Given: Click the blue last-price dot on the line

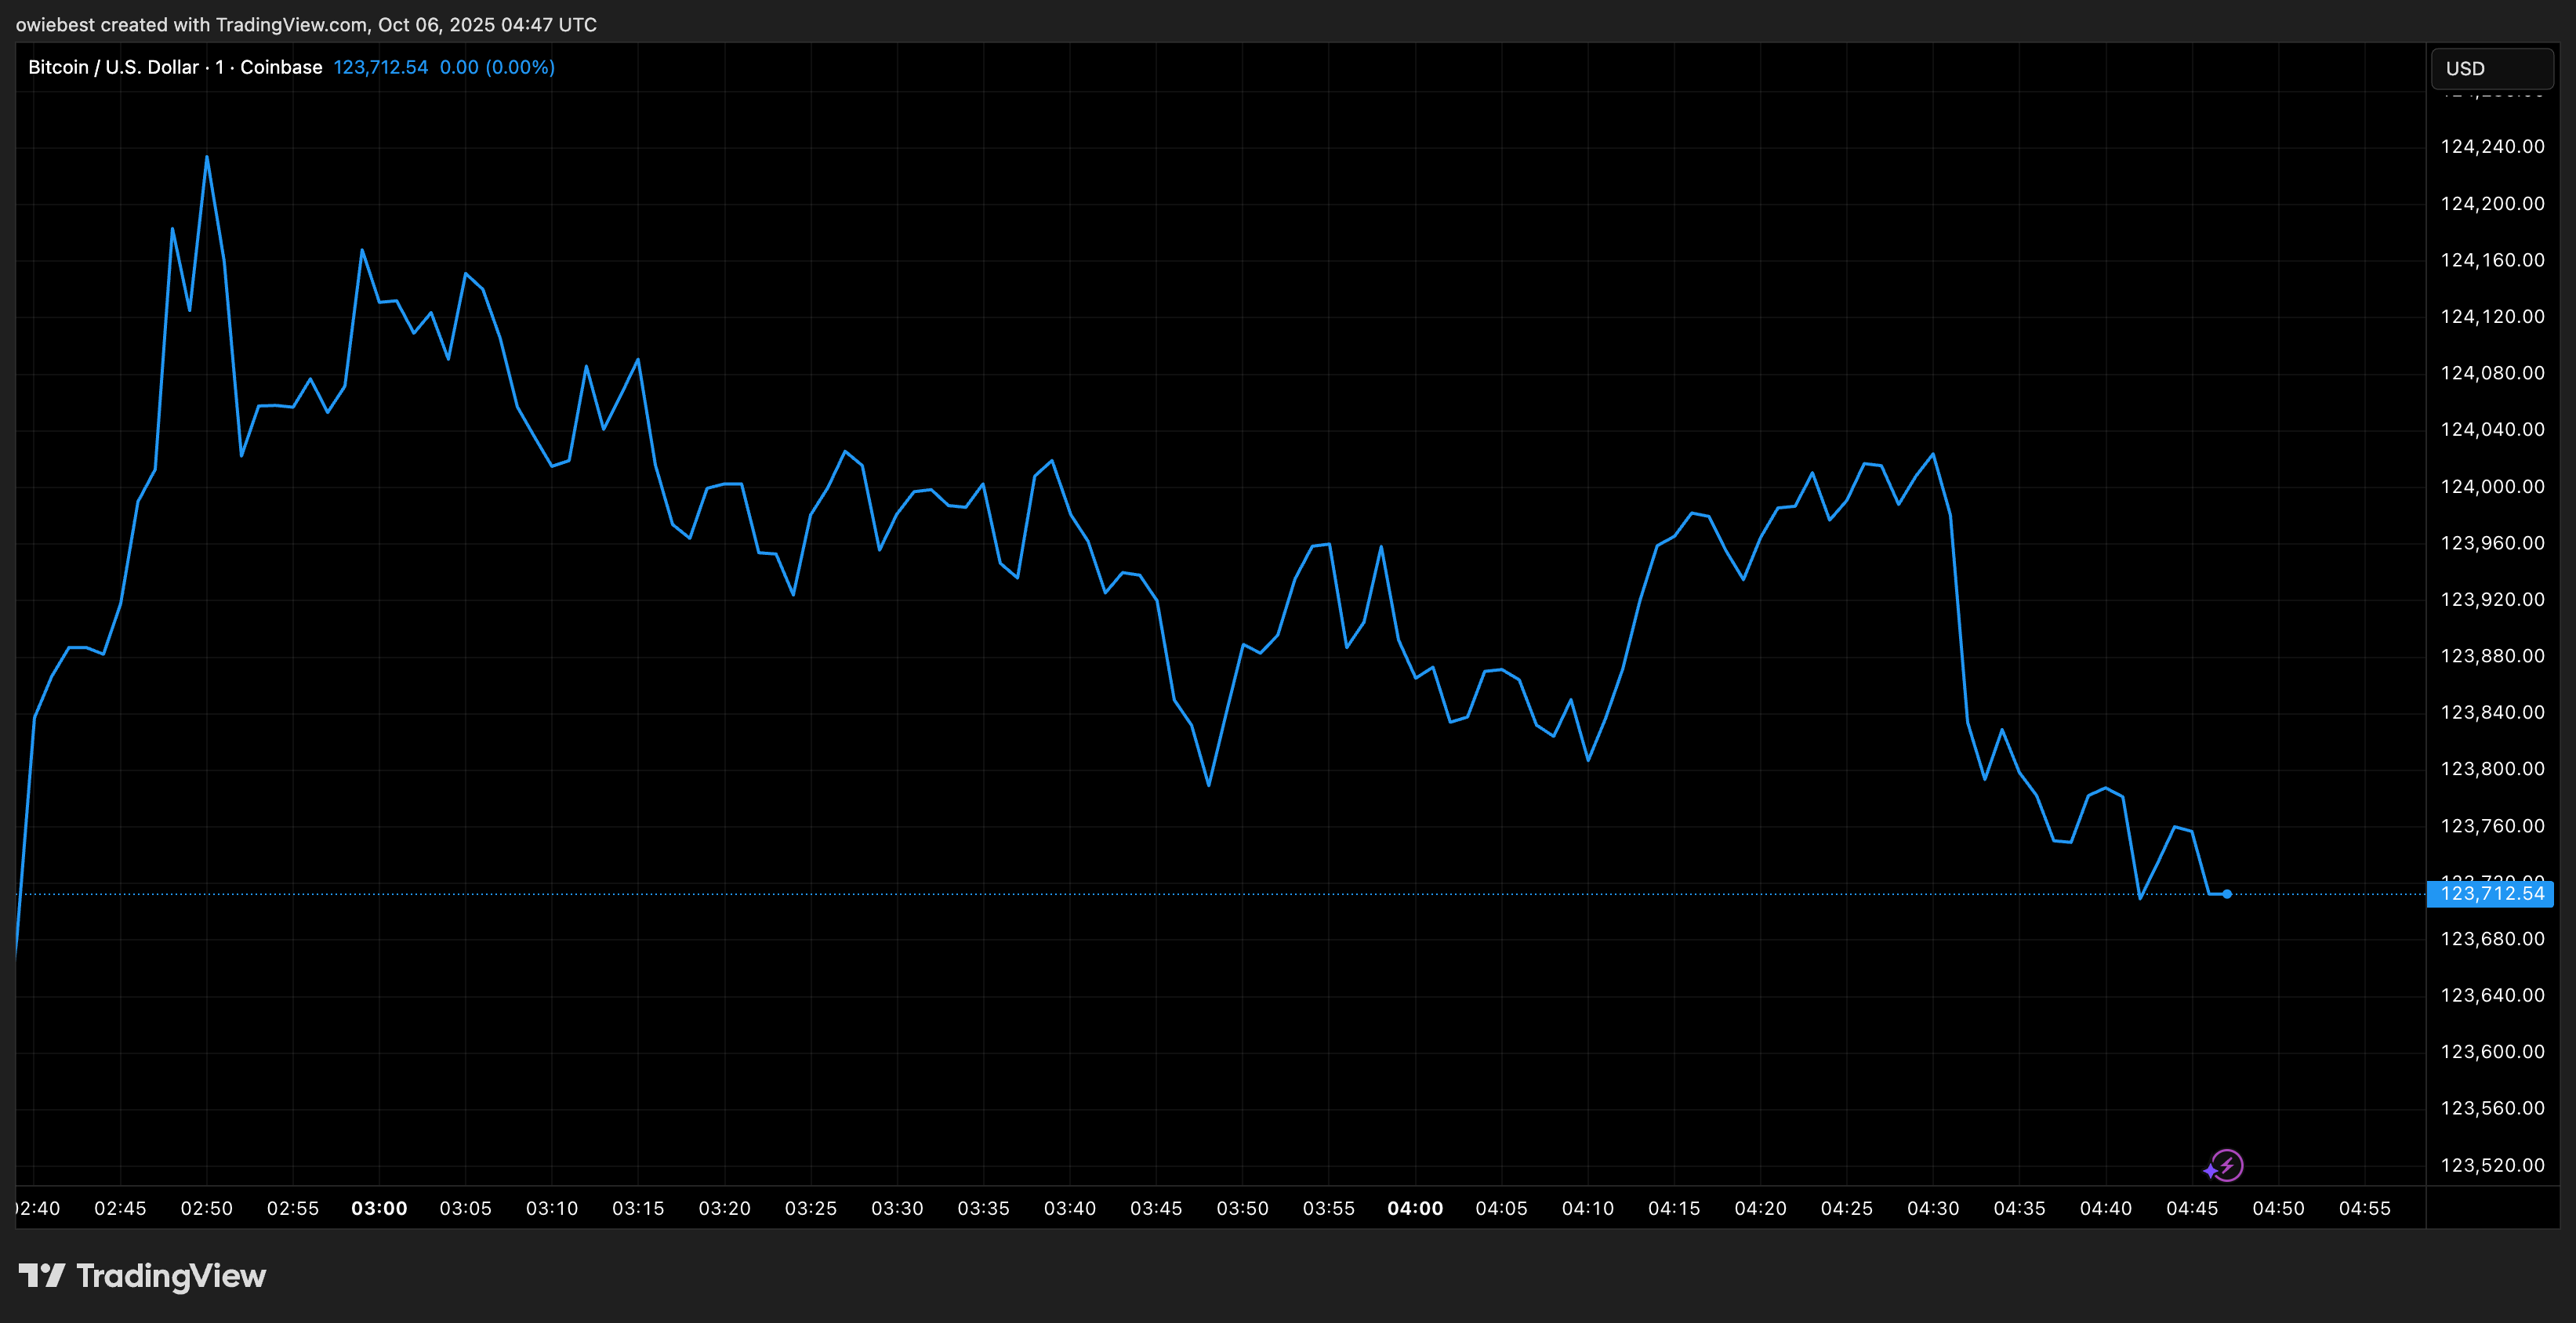Looking at the screenshot, I should pos(2227,894).
